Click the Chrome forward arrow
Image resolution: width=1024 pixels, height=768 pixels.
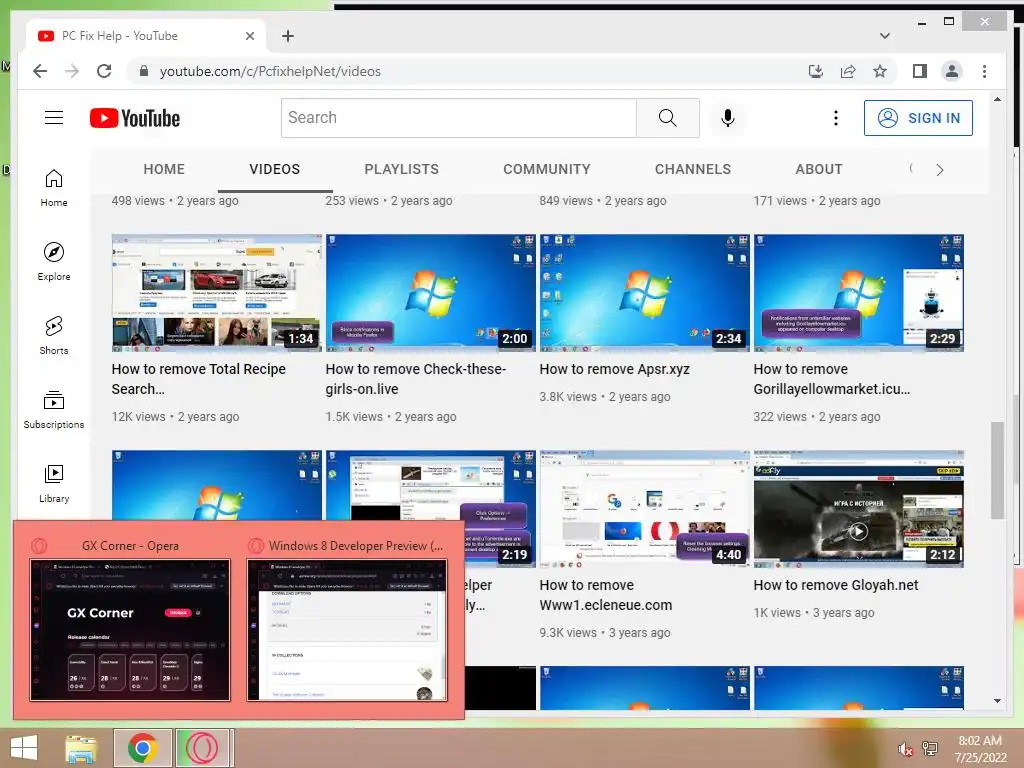72,71
